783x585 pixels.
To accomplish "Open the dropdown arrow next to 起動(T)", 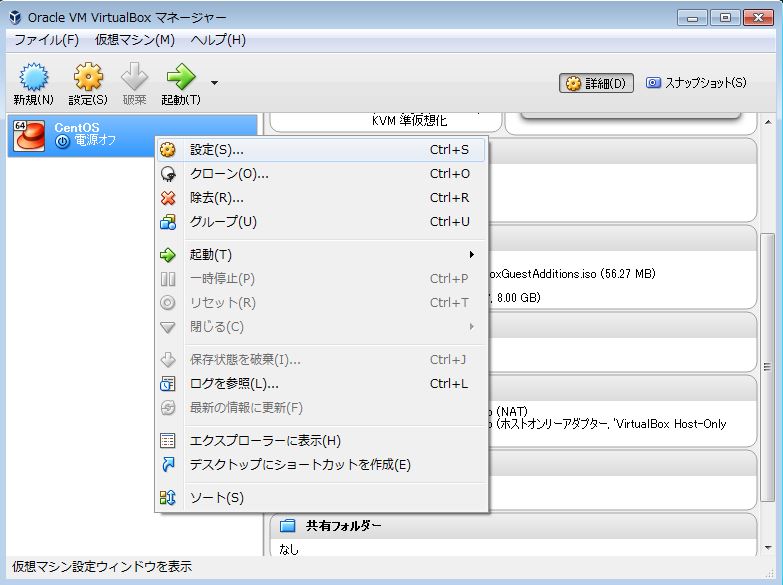I will tap(214, 83).
